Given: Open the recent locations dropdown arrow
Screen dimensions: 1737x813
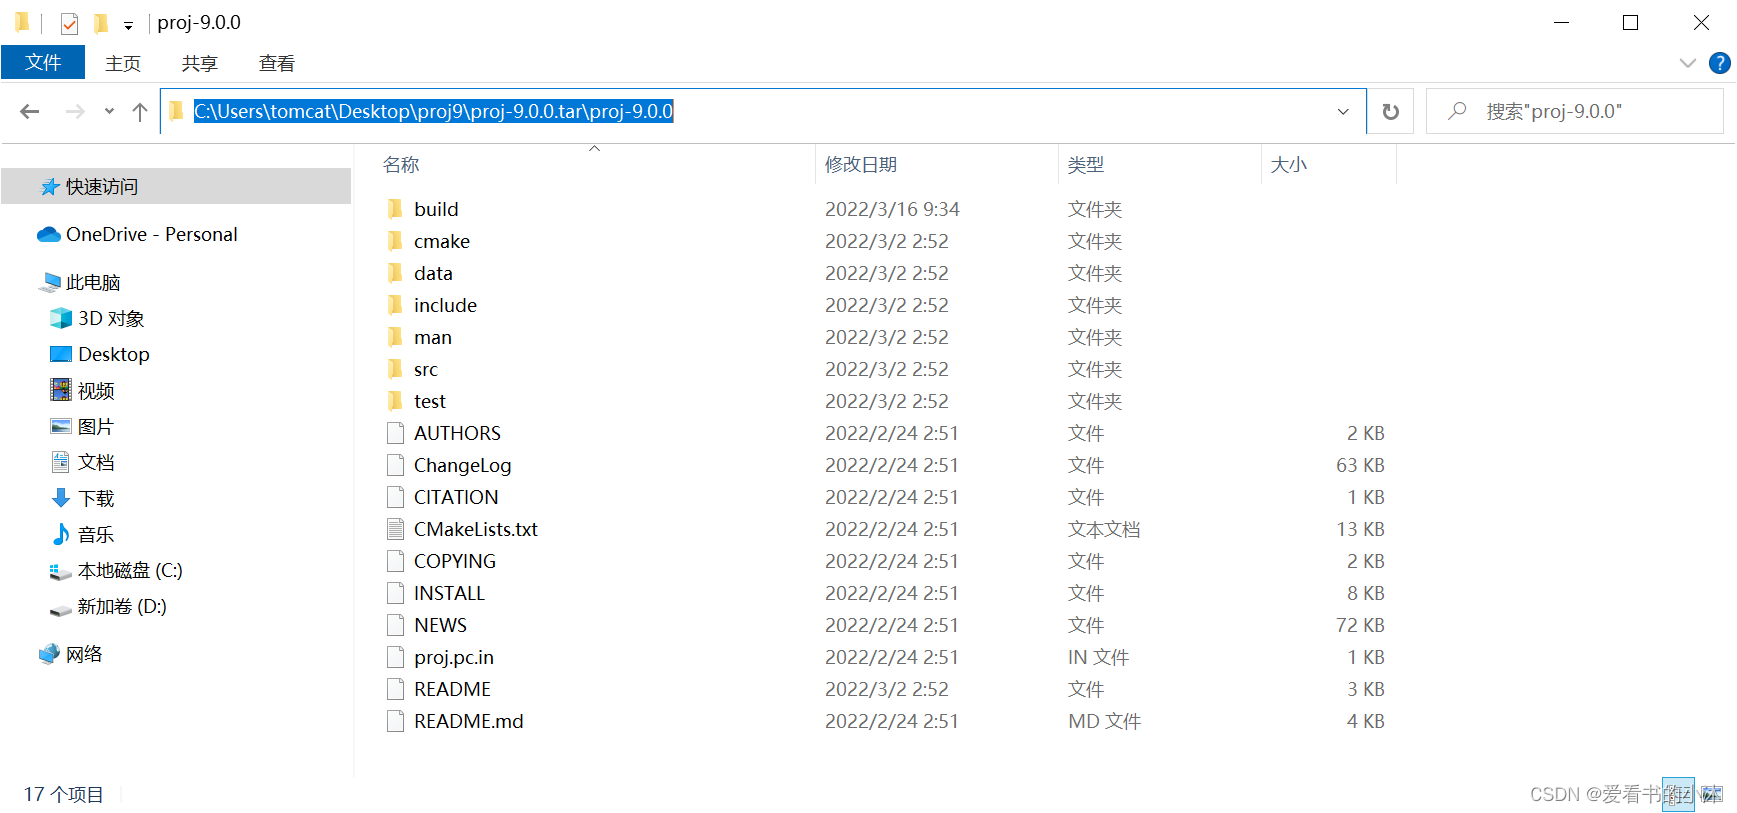Looking at the screenshot, I should coord(109,111).
